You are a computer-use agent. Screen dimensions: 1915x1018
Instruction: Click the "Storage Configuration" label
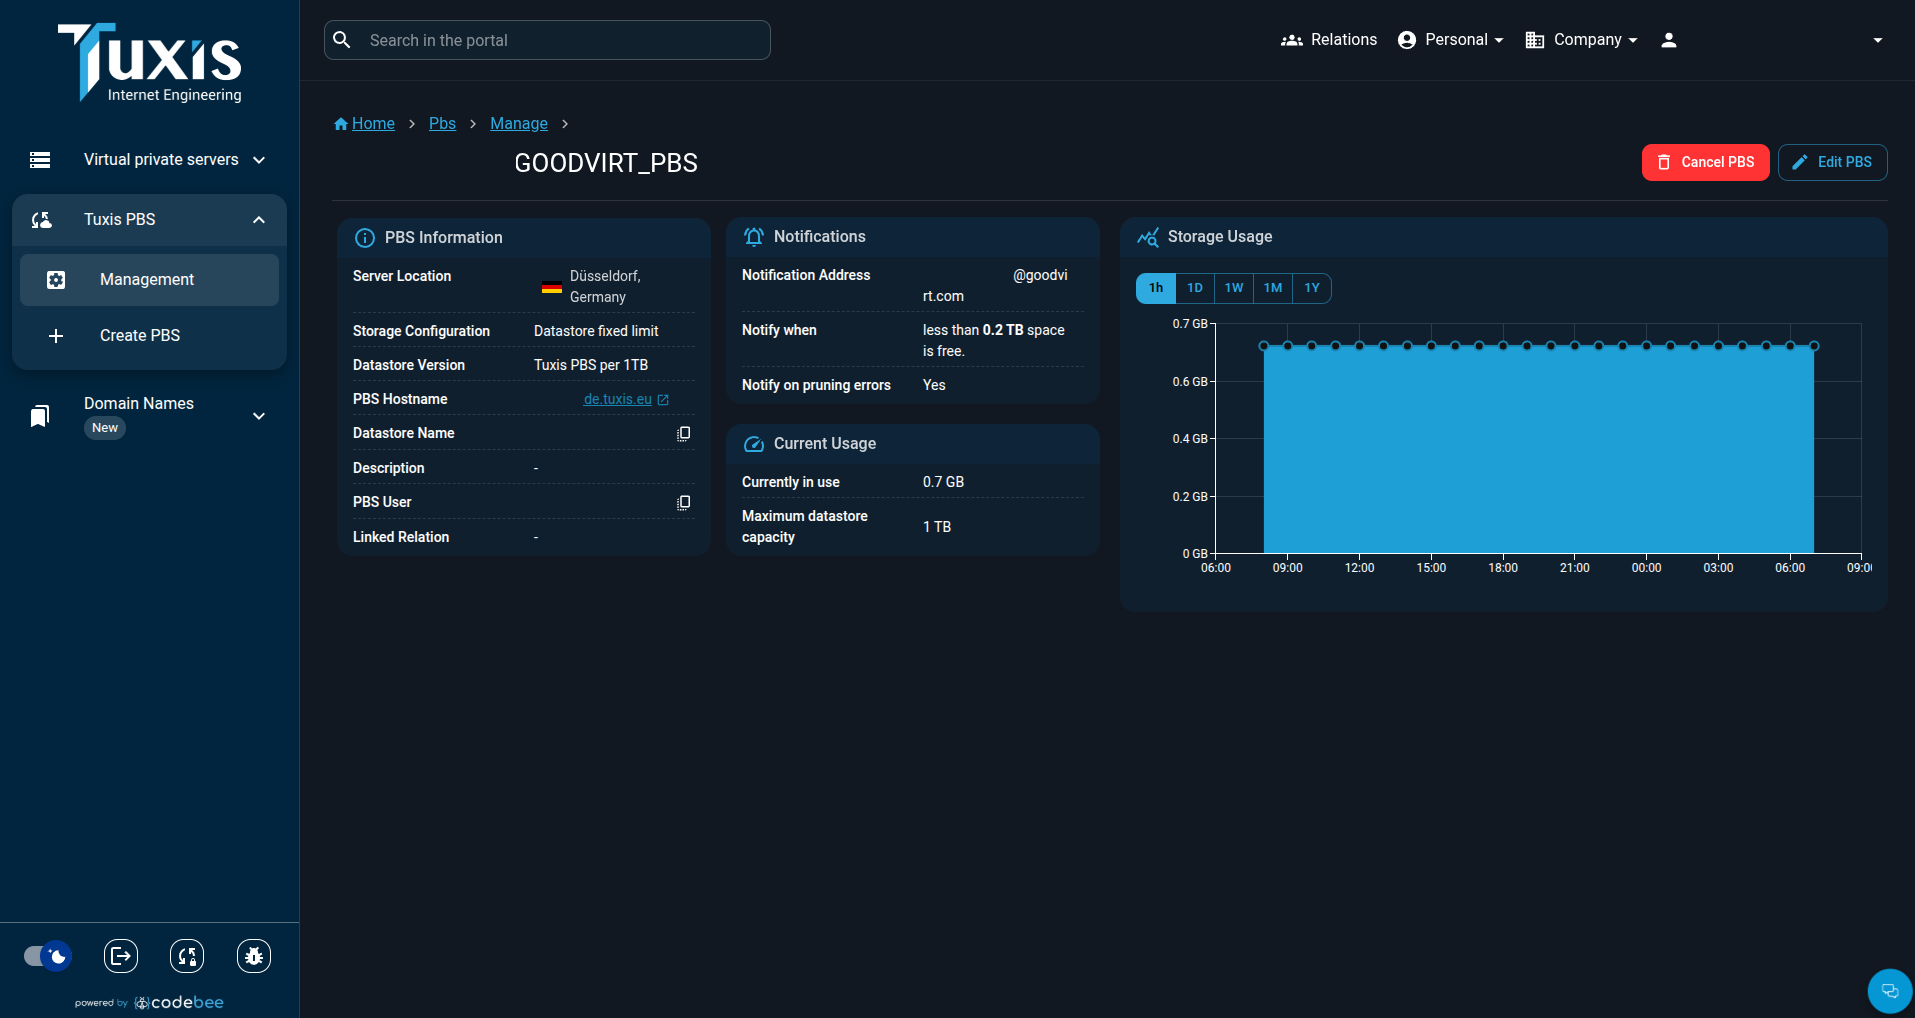421,332
